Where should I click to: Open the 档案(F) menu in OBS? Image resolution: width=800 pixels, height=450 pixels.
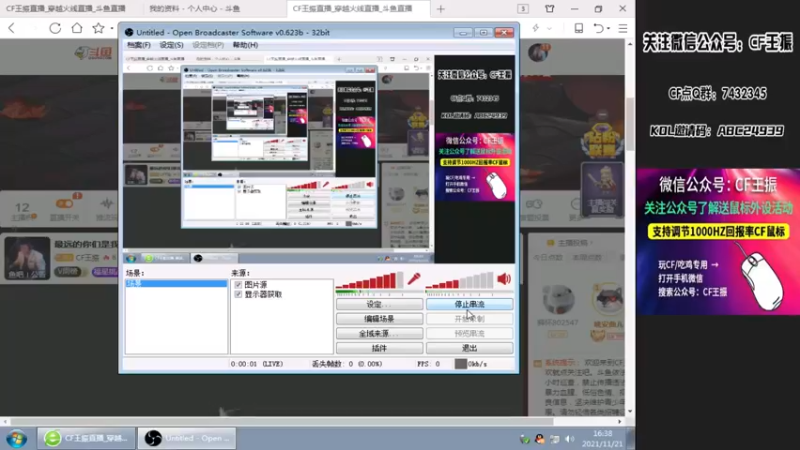[x=139, y=45]
